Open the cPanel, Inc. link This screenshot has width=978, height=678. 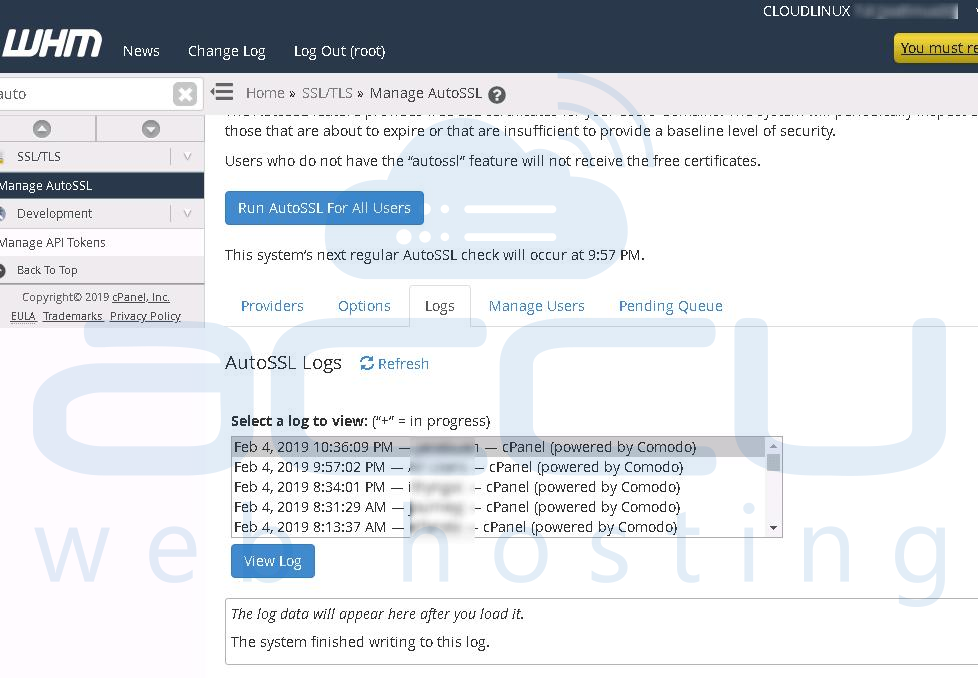[141, 297]
